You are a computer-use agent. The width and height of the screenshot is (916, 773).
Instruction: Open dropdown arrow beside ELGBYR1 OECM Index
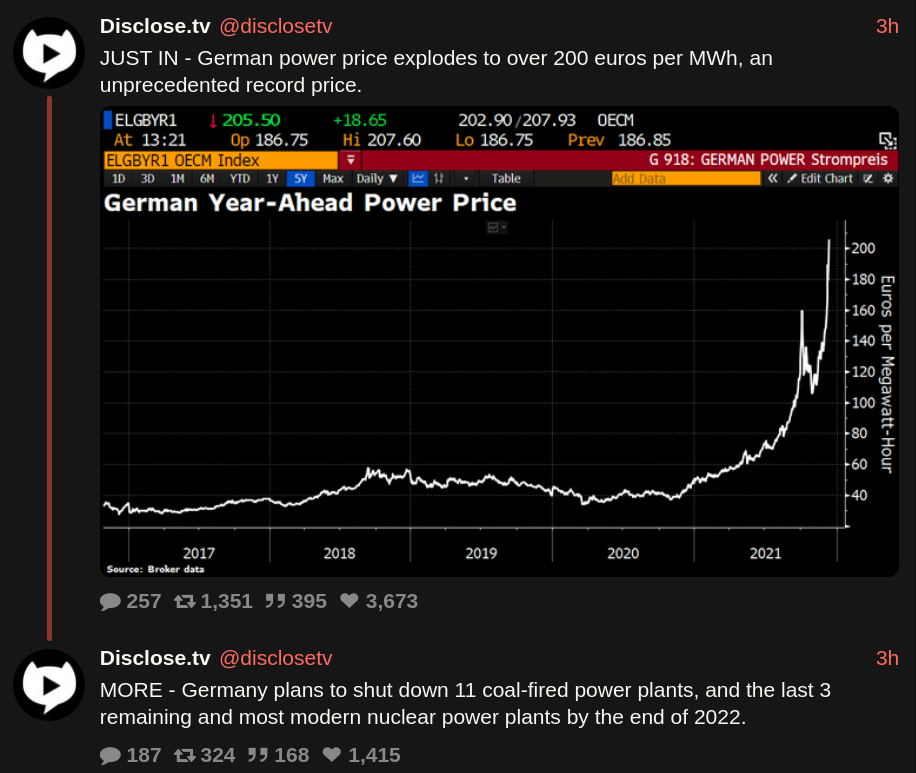point(351,160)
